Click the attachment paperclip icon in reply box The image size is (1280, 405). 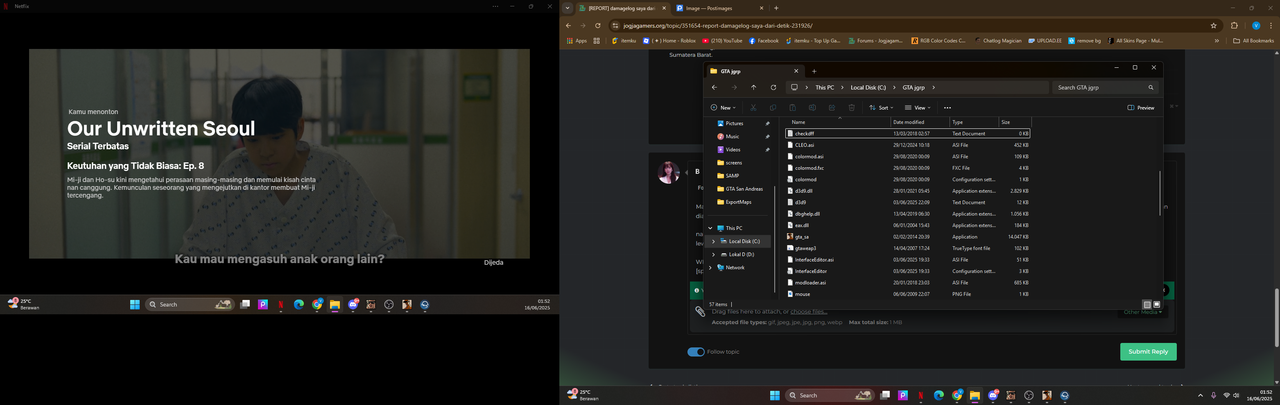point(701,311)
